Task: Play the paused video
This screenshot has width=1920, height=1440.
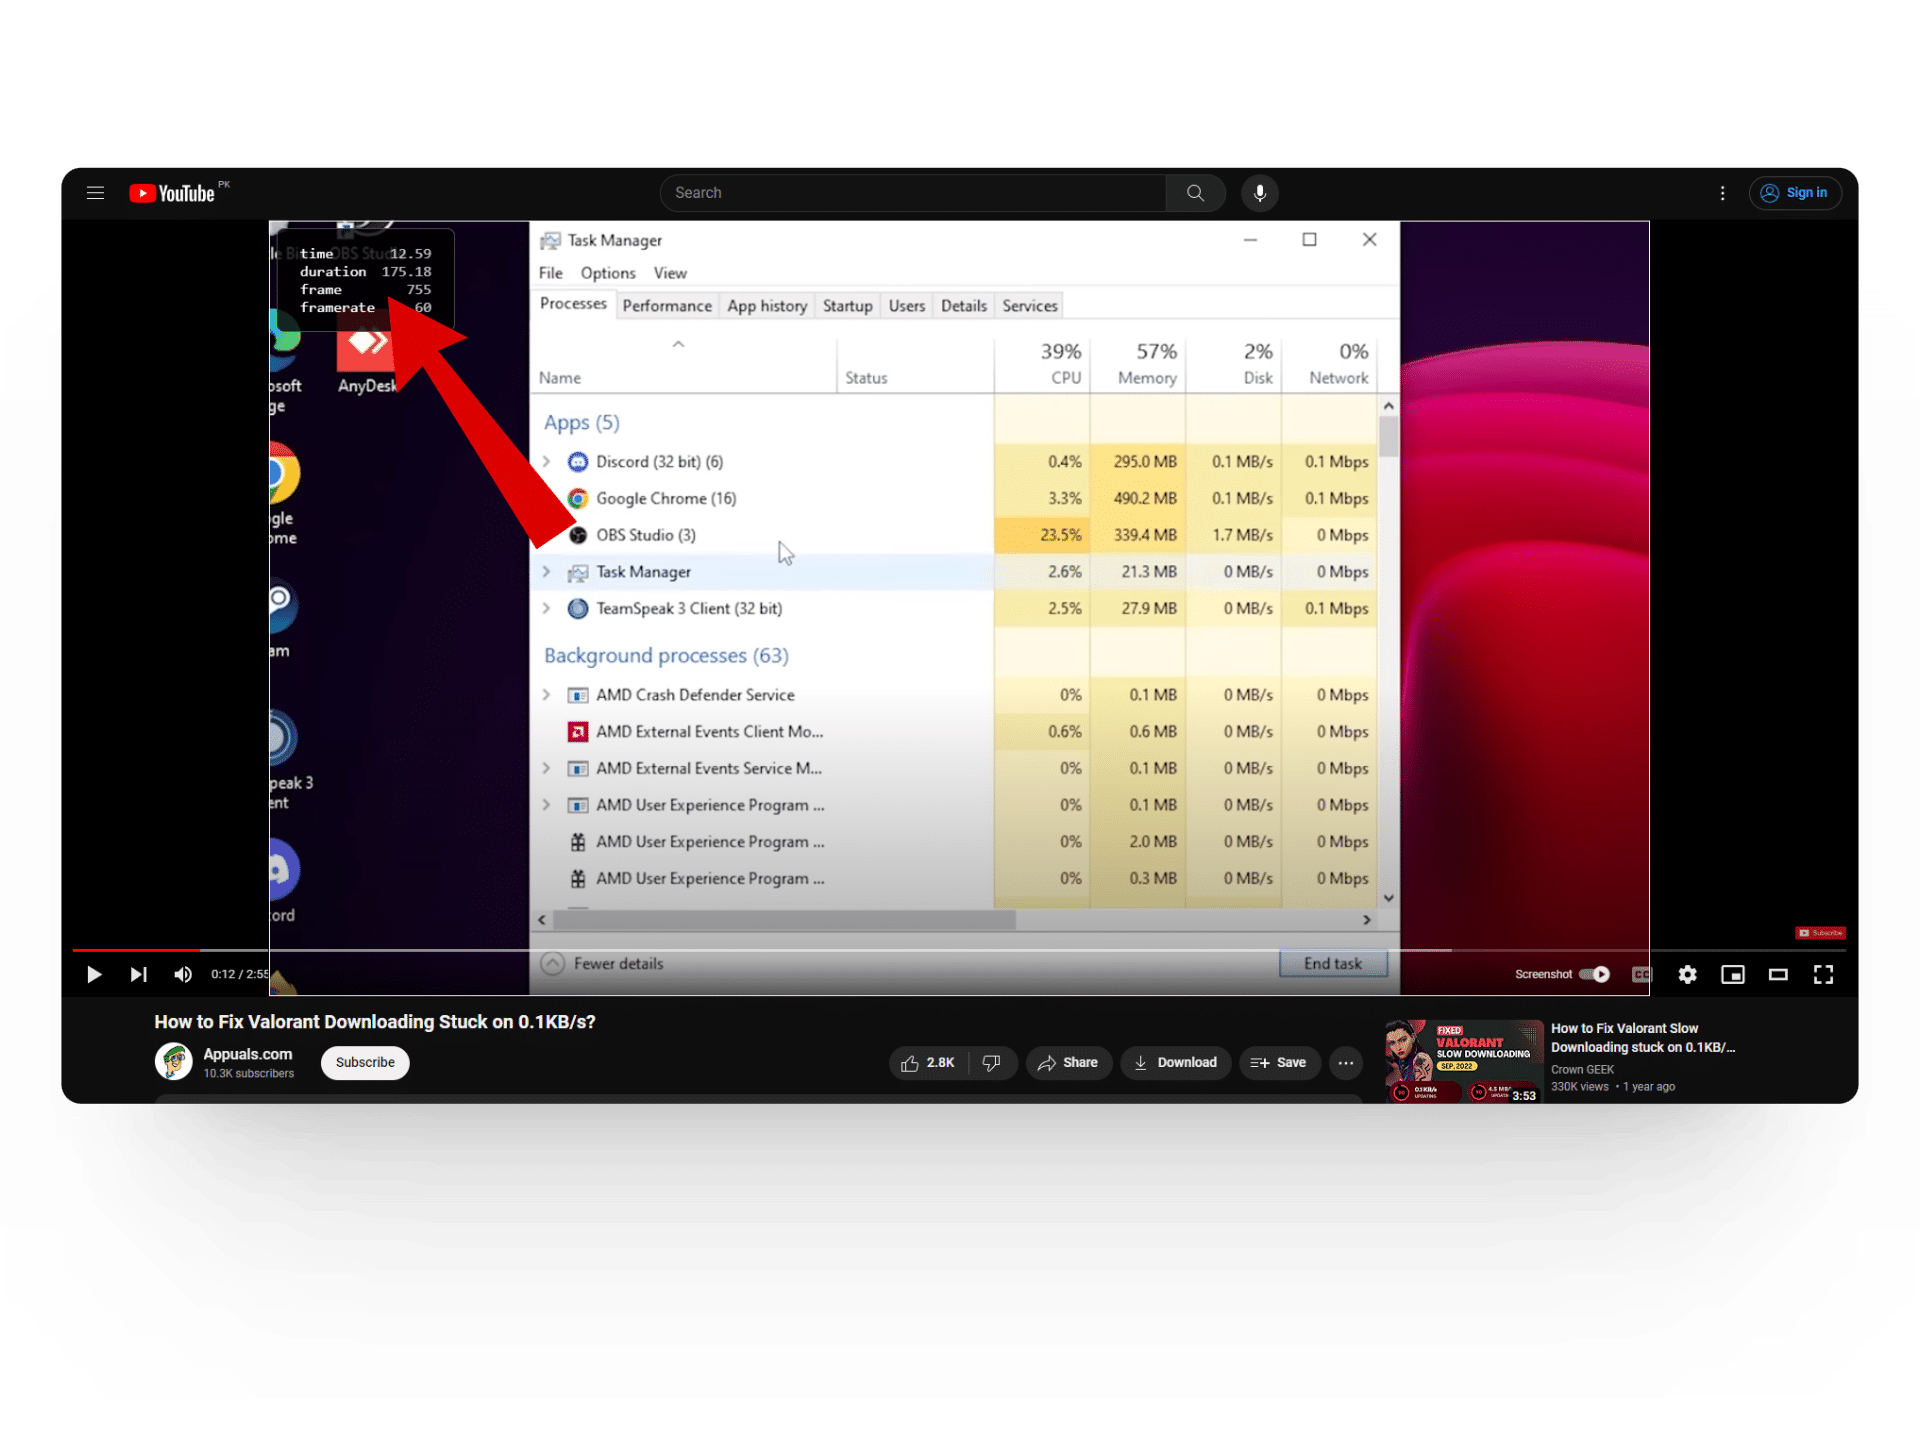Action: tap(94, 974)
